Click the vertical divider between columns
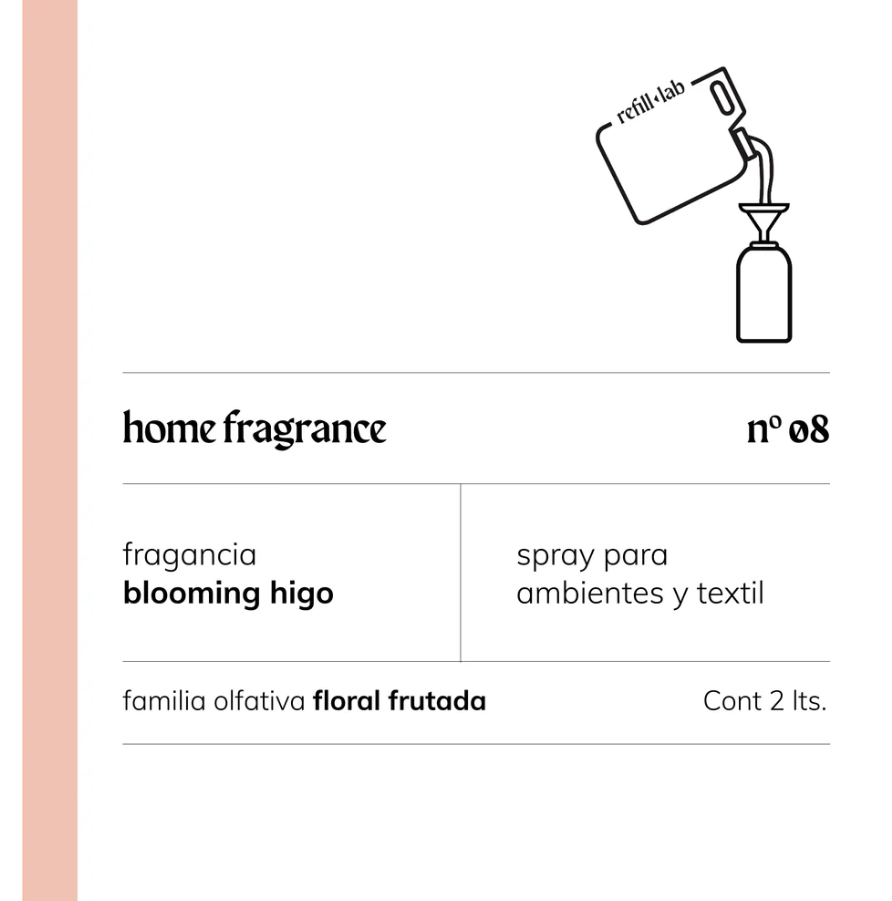 pyautogui.click(x=461, y=572)
